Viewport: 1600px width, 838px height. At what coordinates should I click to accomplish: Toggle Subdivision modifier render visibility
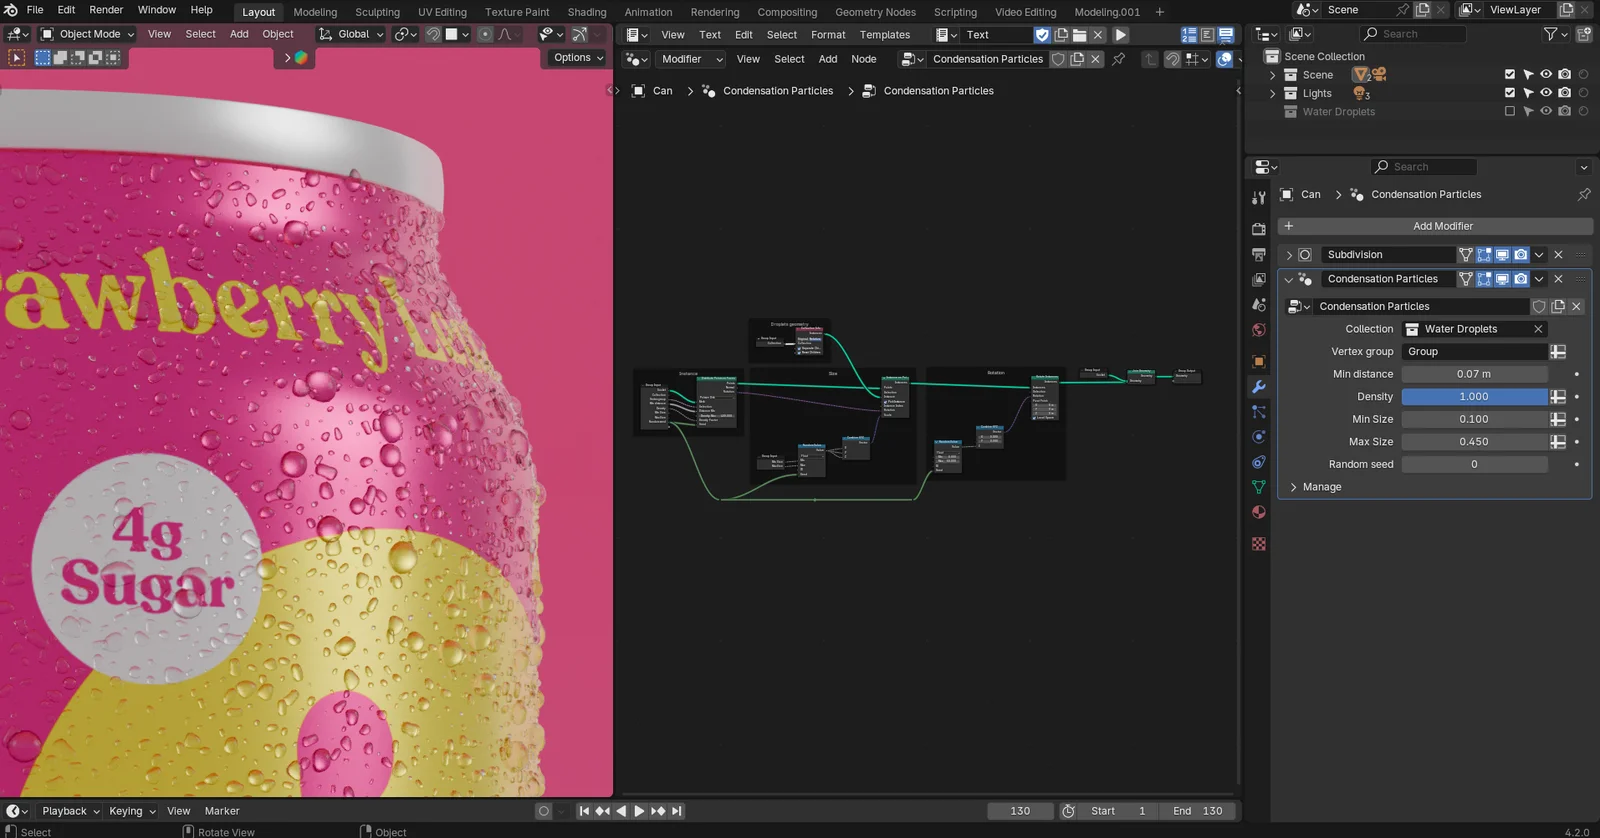(x=1520, y=255)
